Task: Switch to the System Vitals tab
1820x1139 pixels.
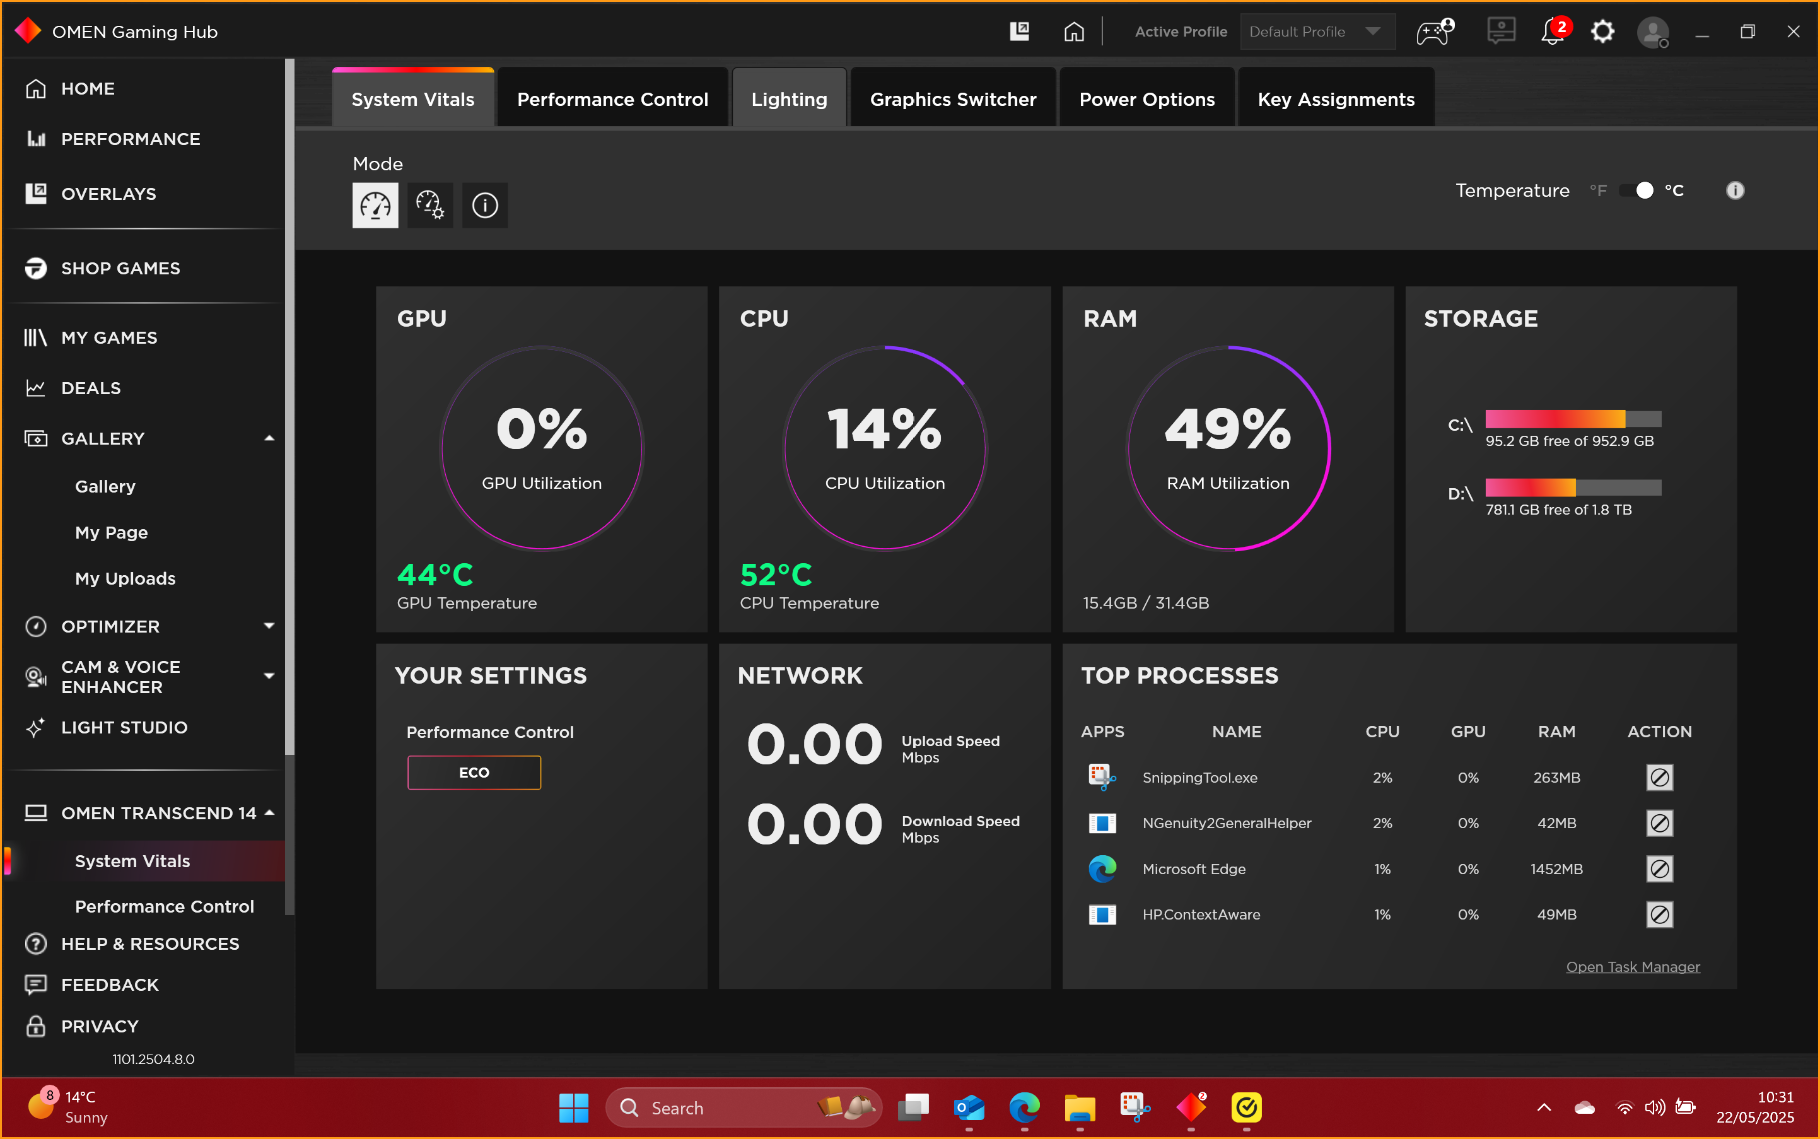Action: 413,99
